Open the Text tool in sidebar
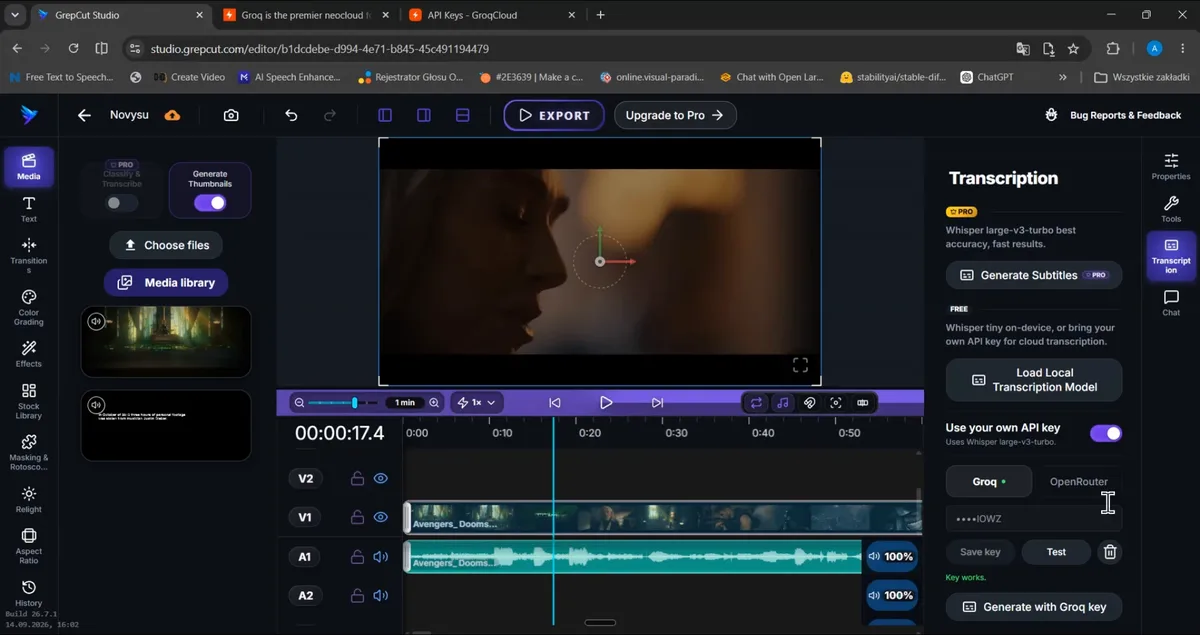This screenshot has width=1200, height=635. (29, 209)
